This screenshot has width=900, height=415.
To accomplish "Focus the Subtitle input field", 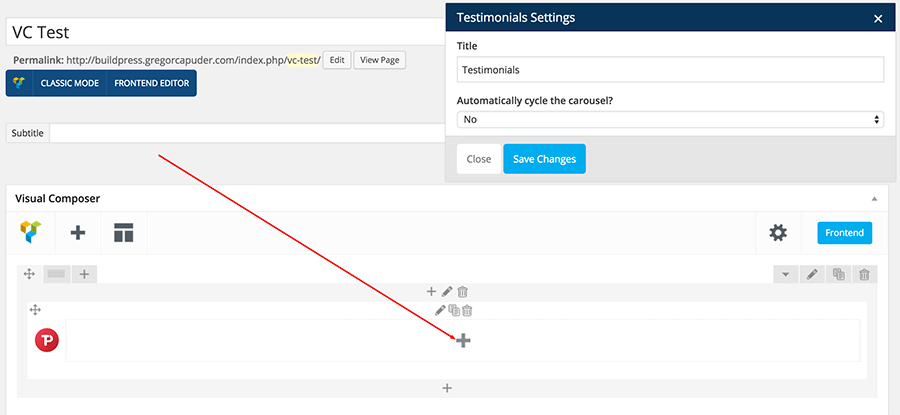I will pos(248,133).
